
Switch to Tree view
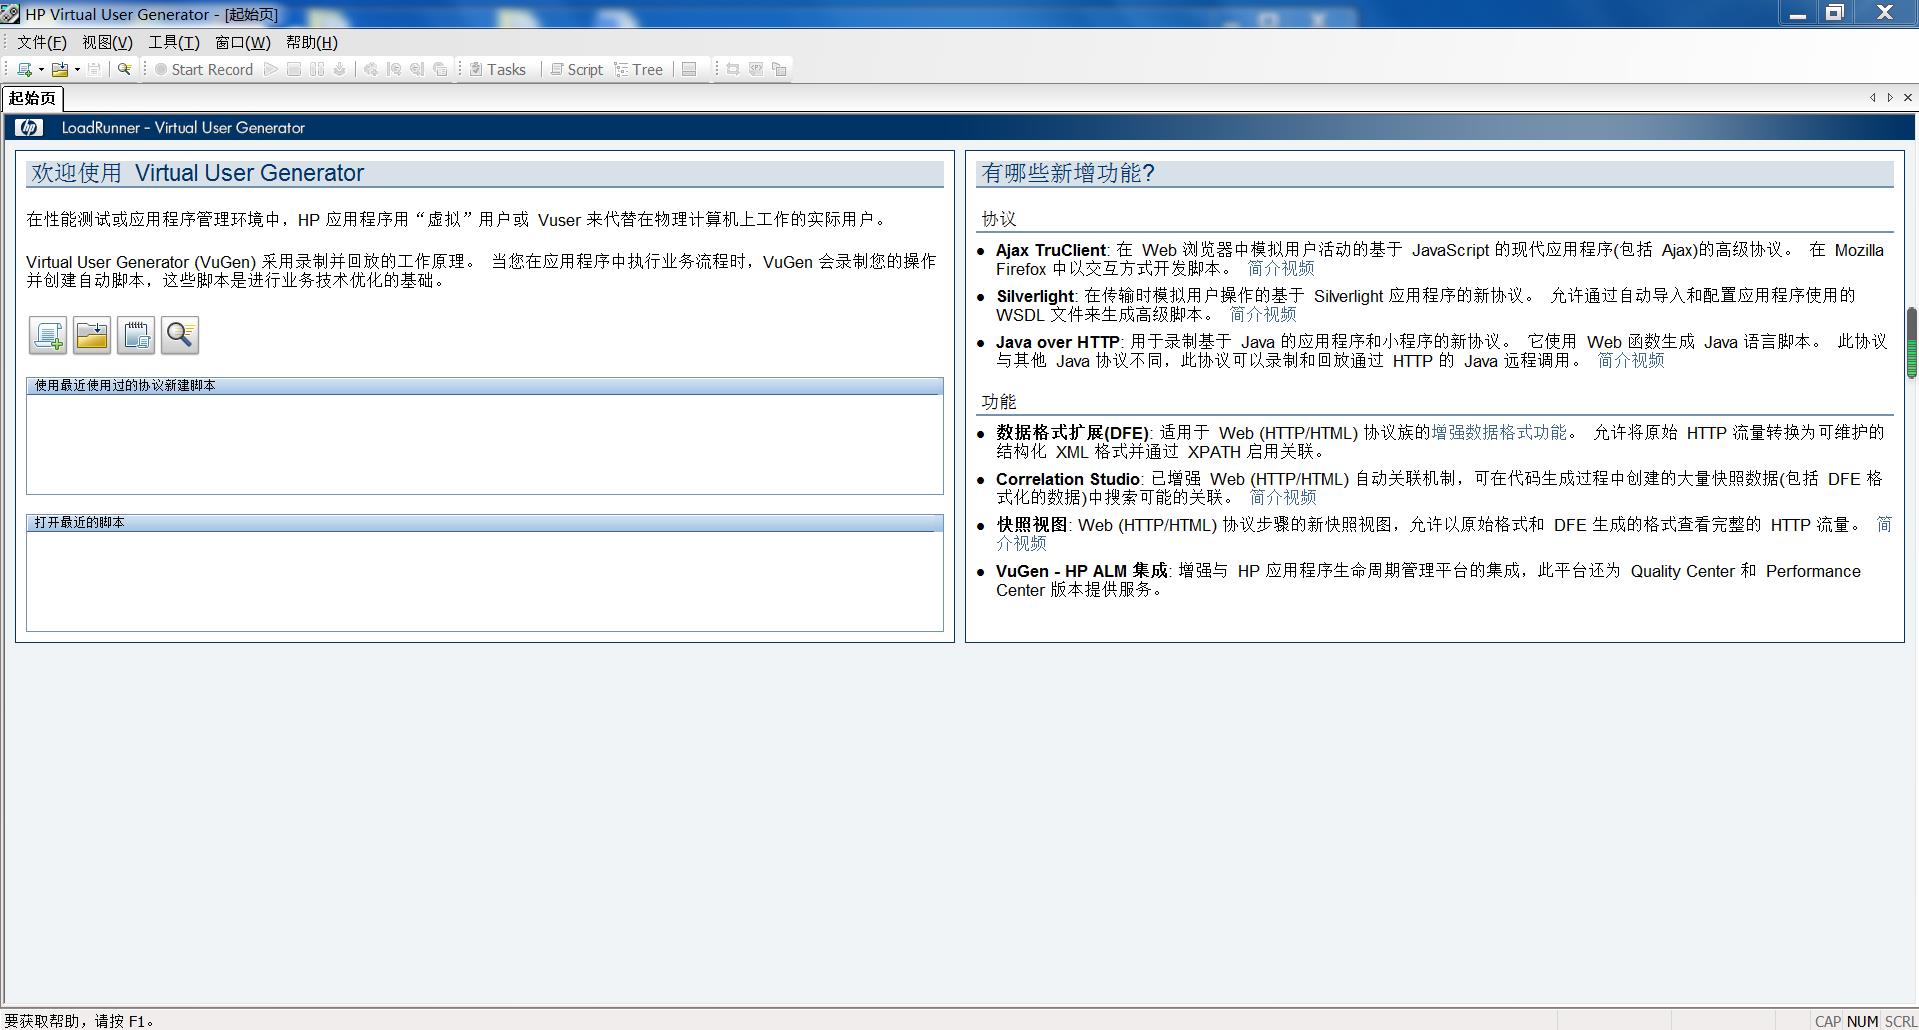639,69
